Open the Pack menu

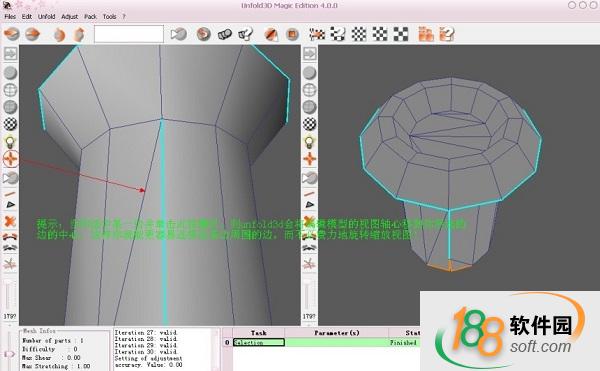click(x=90, y=16)
